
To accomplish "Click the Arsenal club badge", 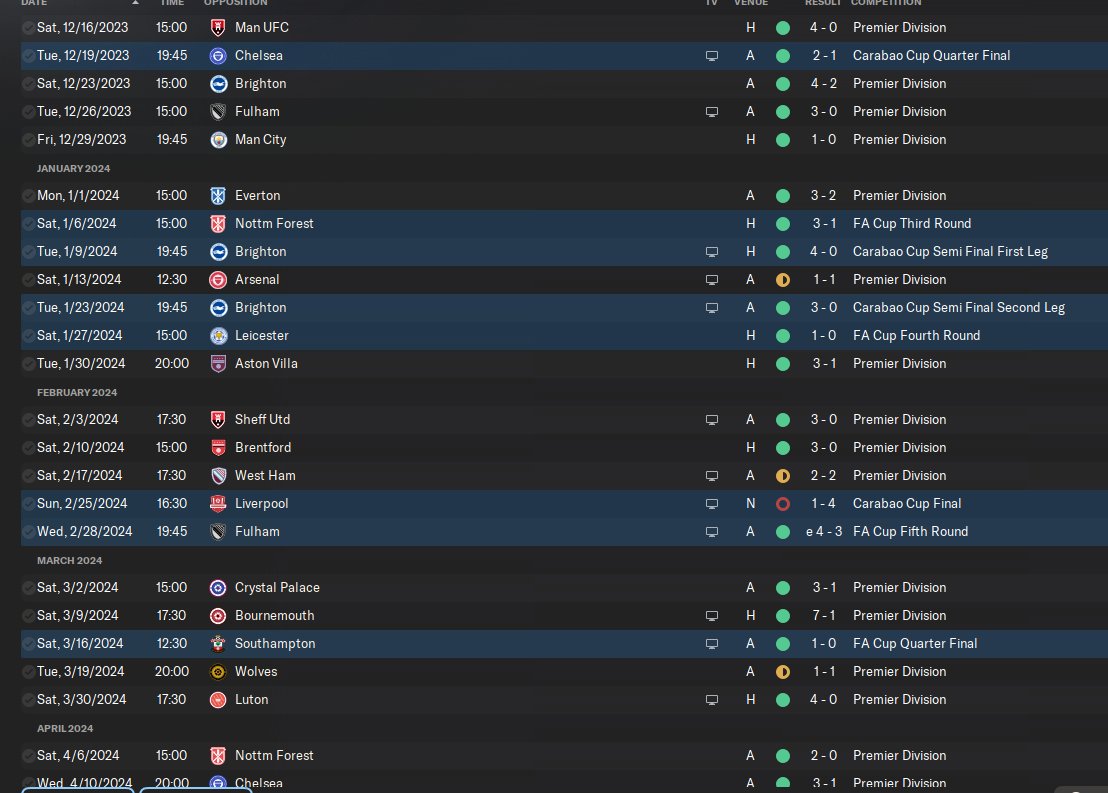I will coord(218,280).
